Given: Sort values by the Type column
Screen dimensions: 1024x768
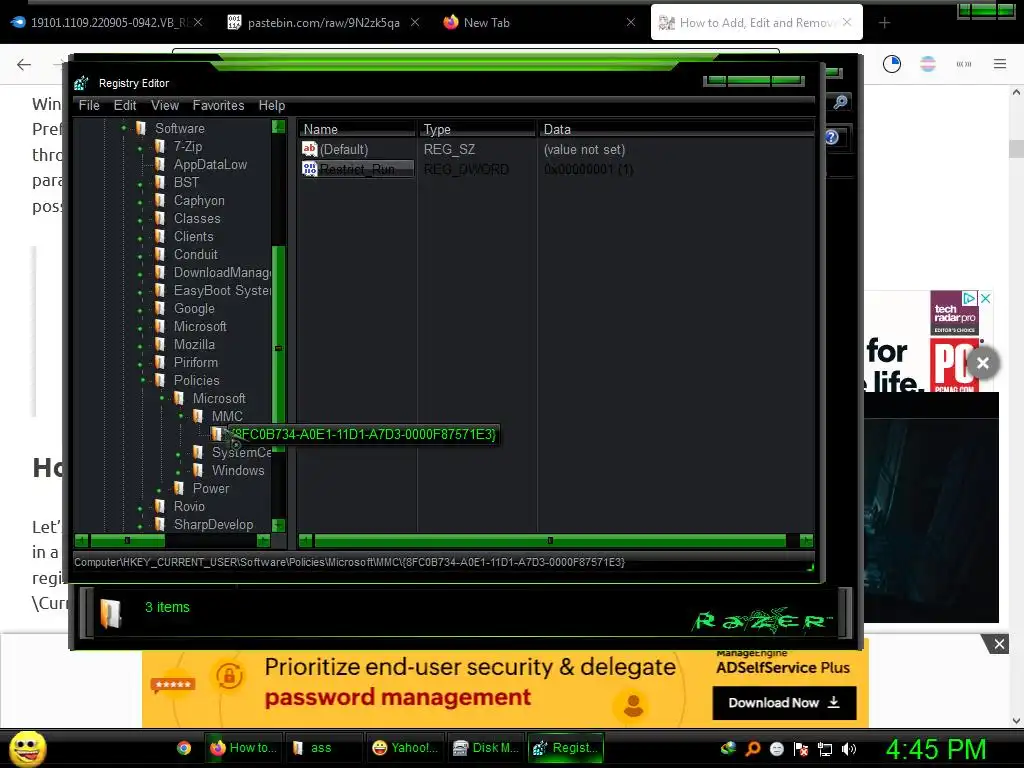Looking at the screenshot, I should coord(477,129).
